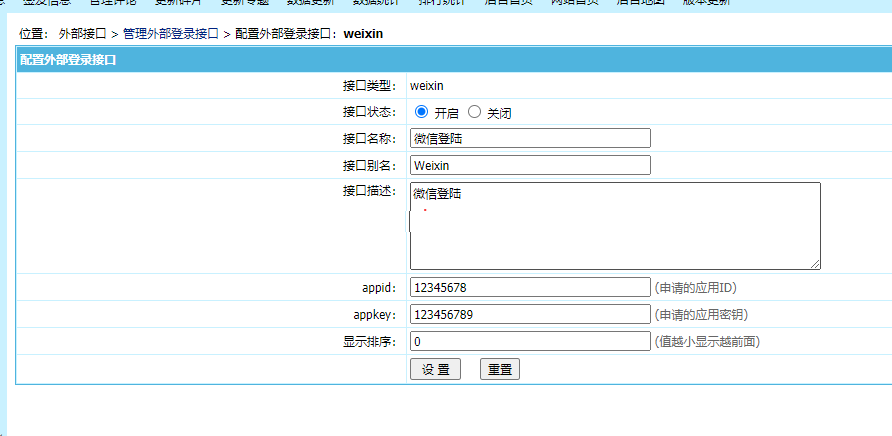Click the bold weixin in breadcrumb

point(363,34)
